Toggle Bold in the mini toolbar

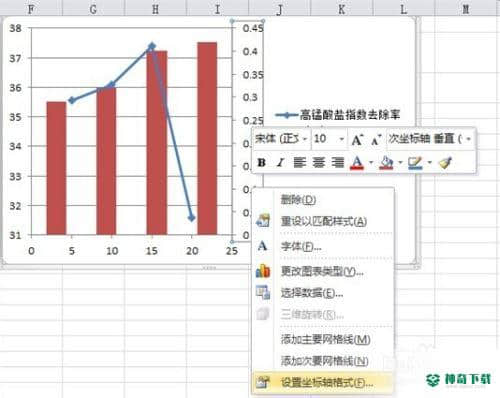click(x=262, y=163)
